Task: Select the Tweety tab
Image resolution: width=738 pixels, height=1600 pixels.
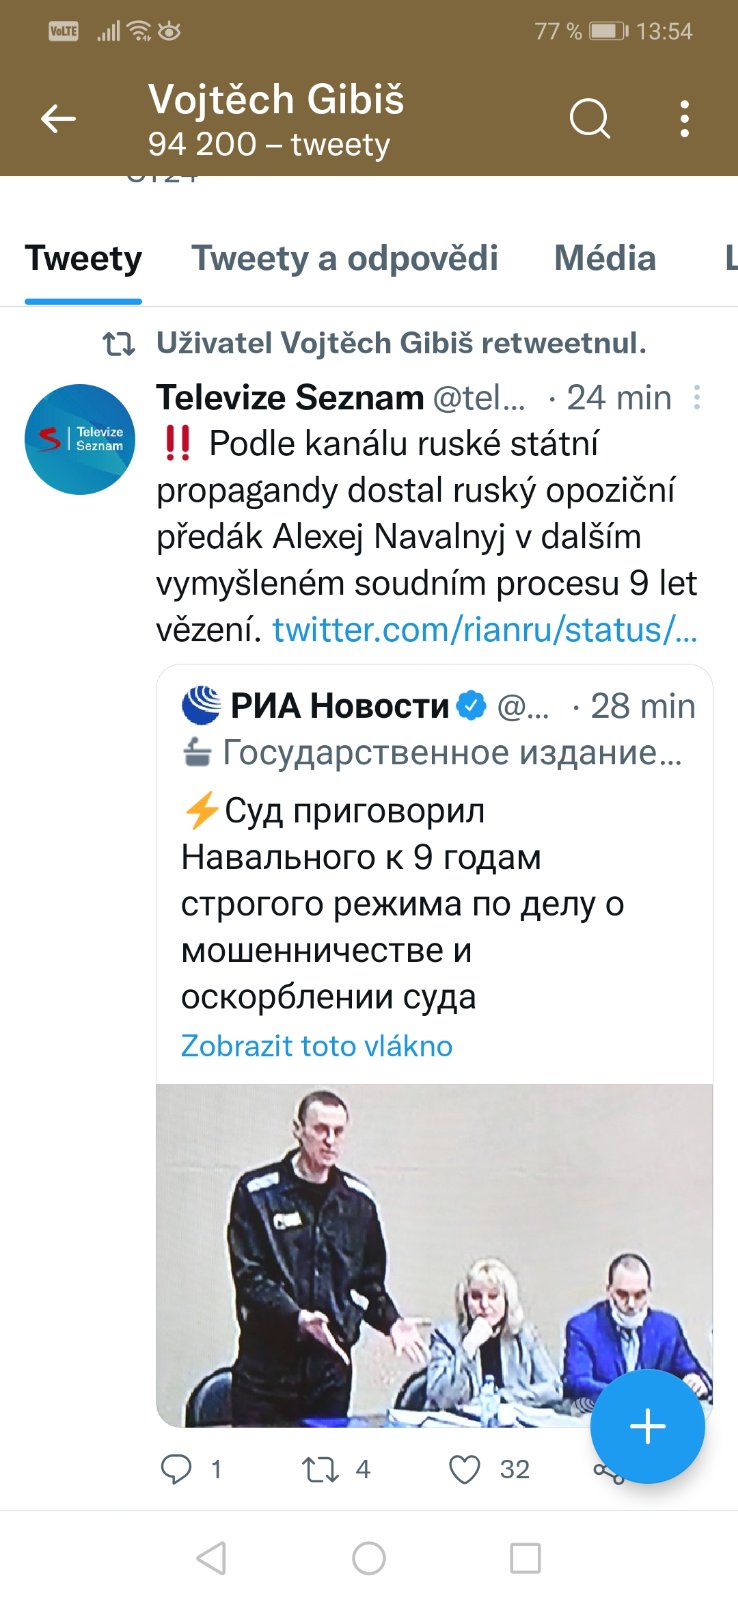Action: [83, 258]
